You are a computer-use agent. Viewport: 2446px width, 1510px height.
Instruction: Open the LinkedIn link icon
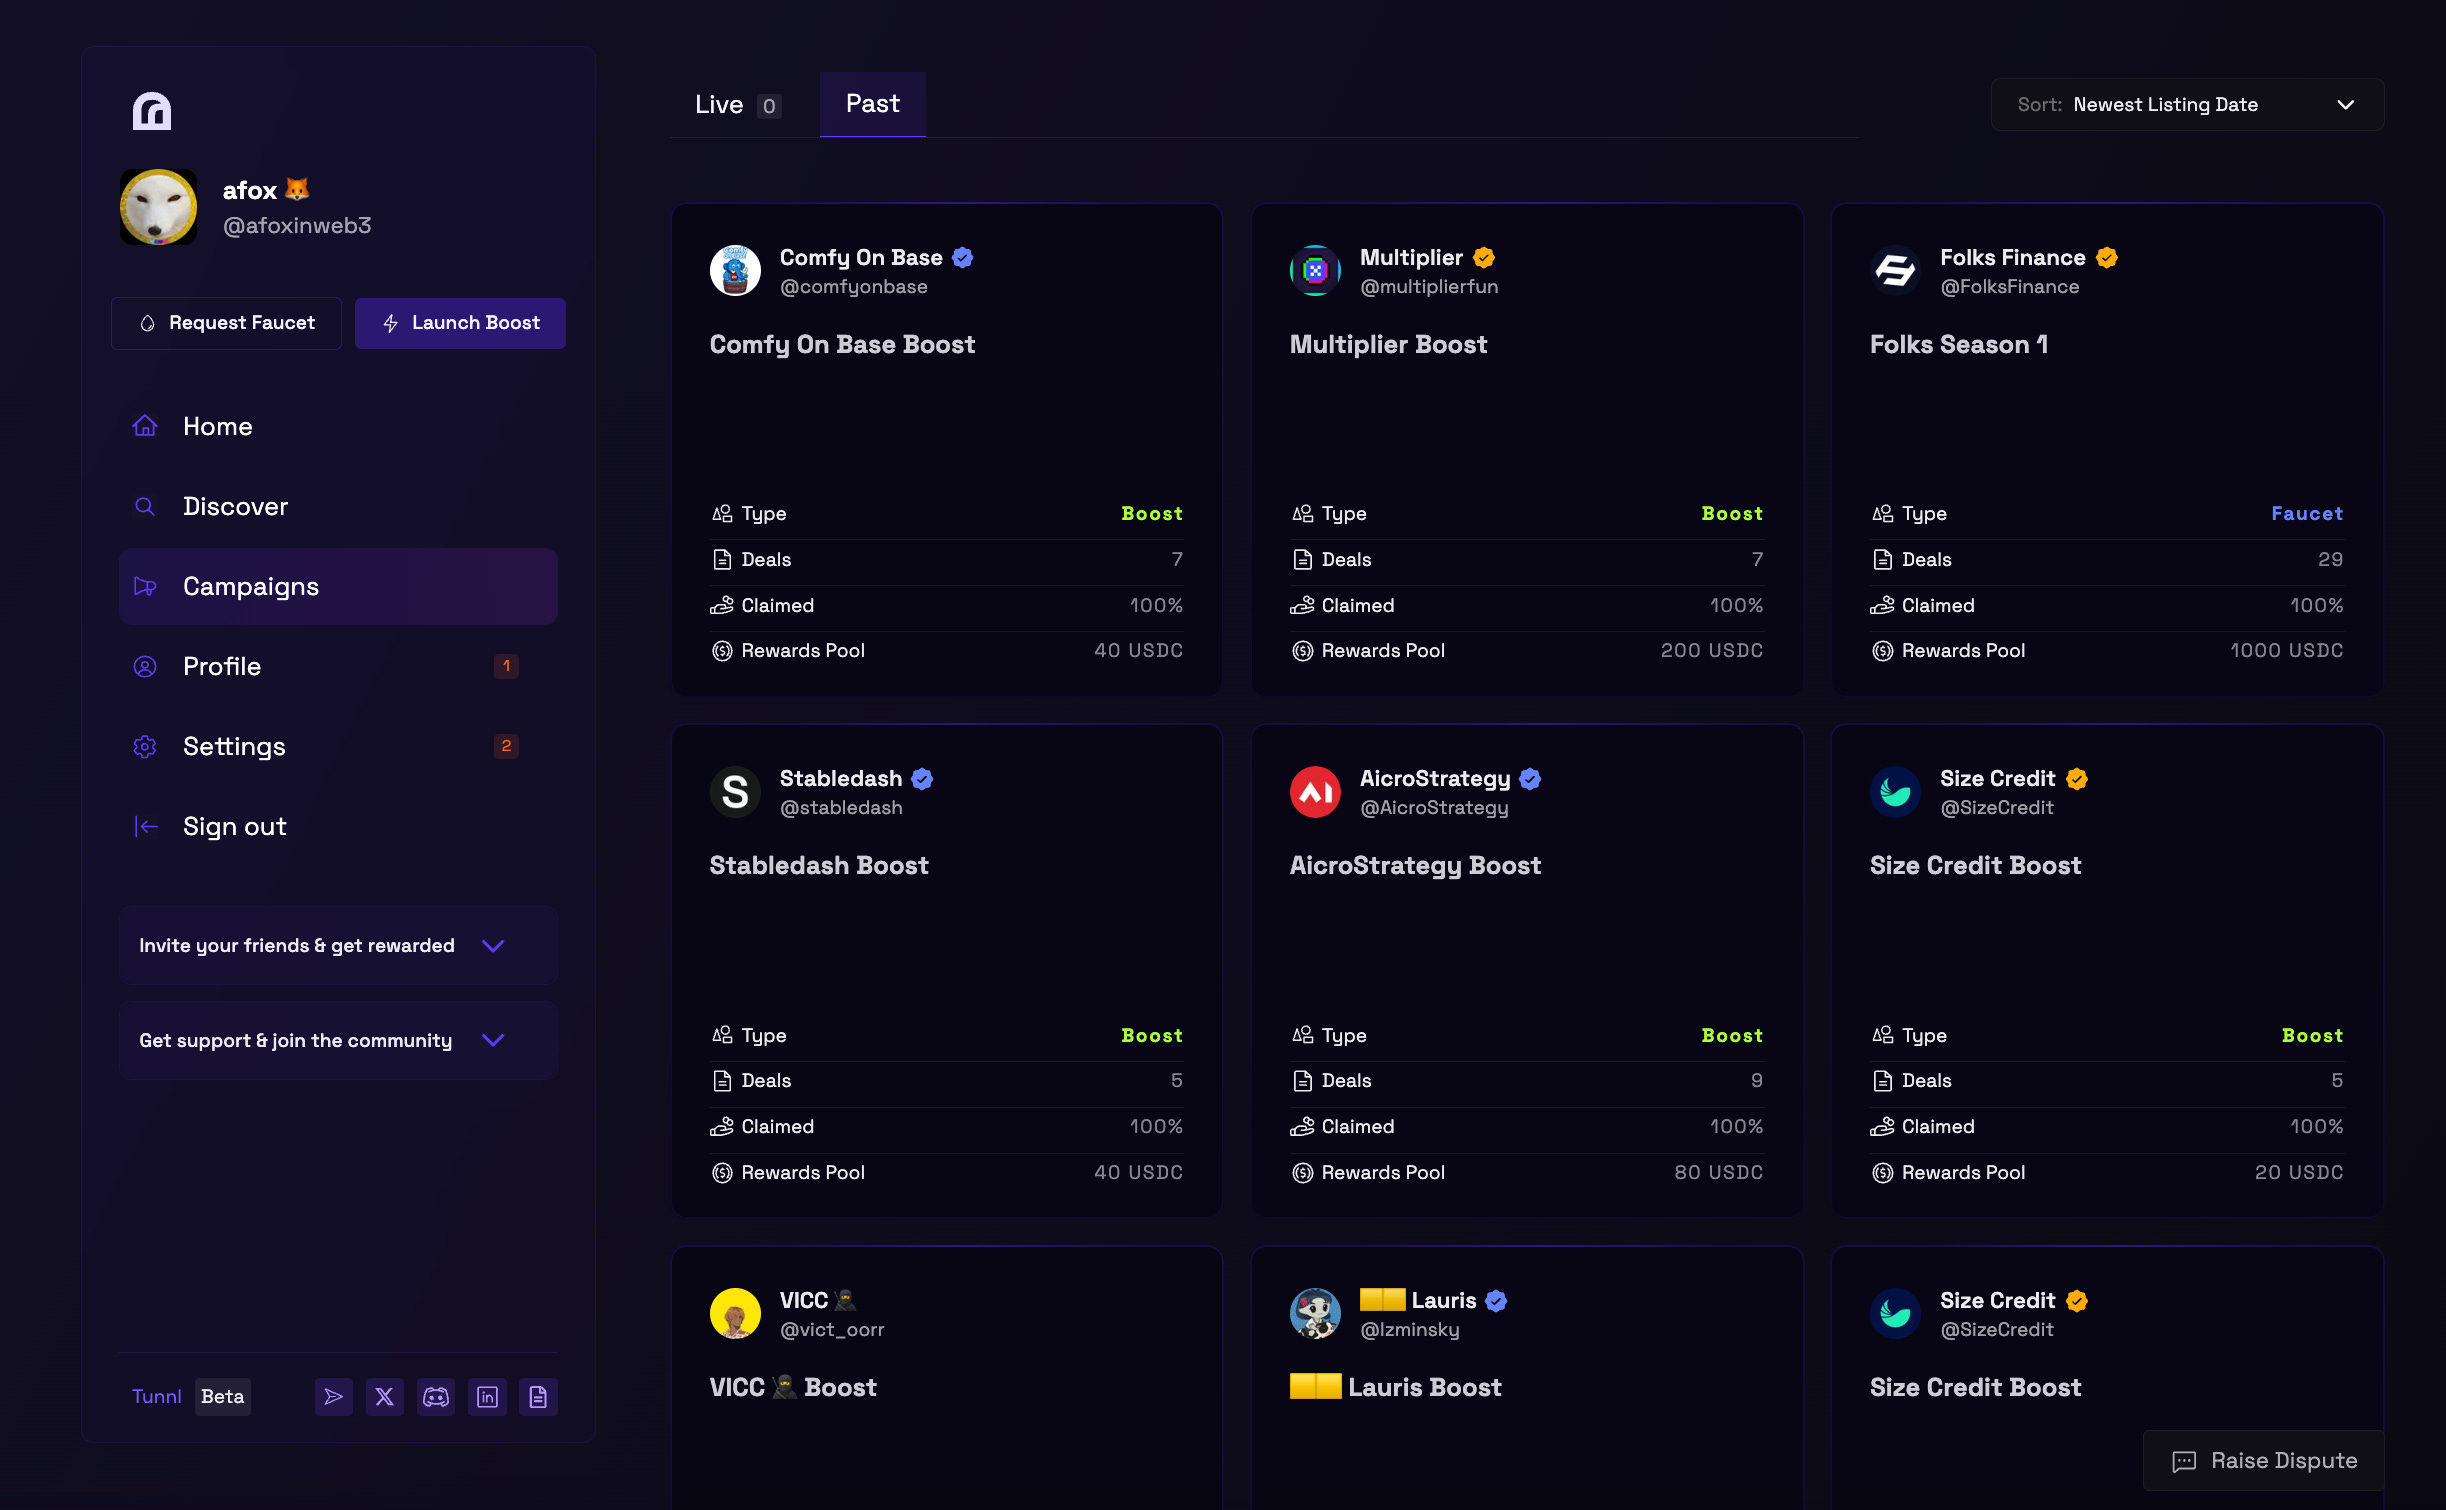[x=487, y=1397]
